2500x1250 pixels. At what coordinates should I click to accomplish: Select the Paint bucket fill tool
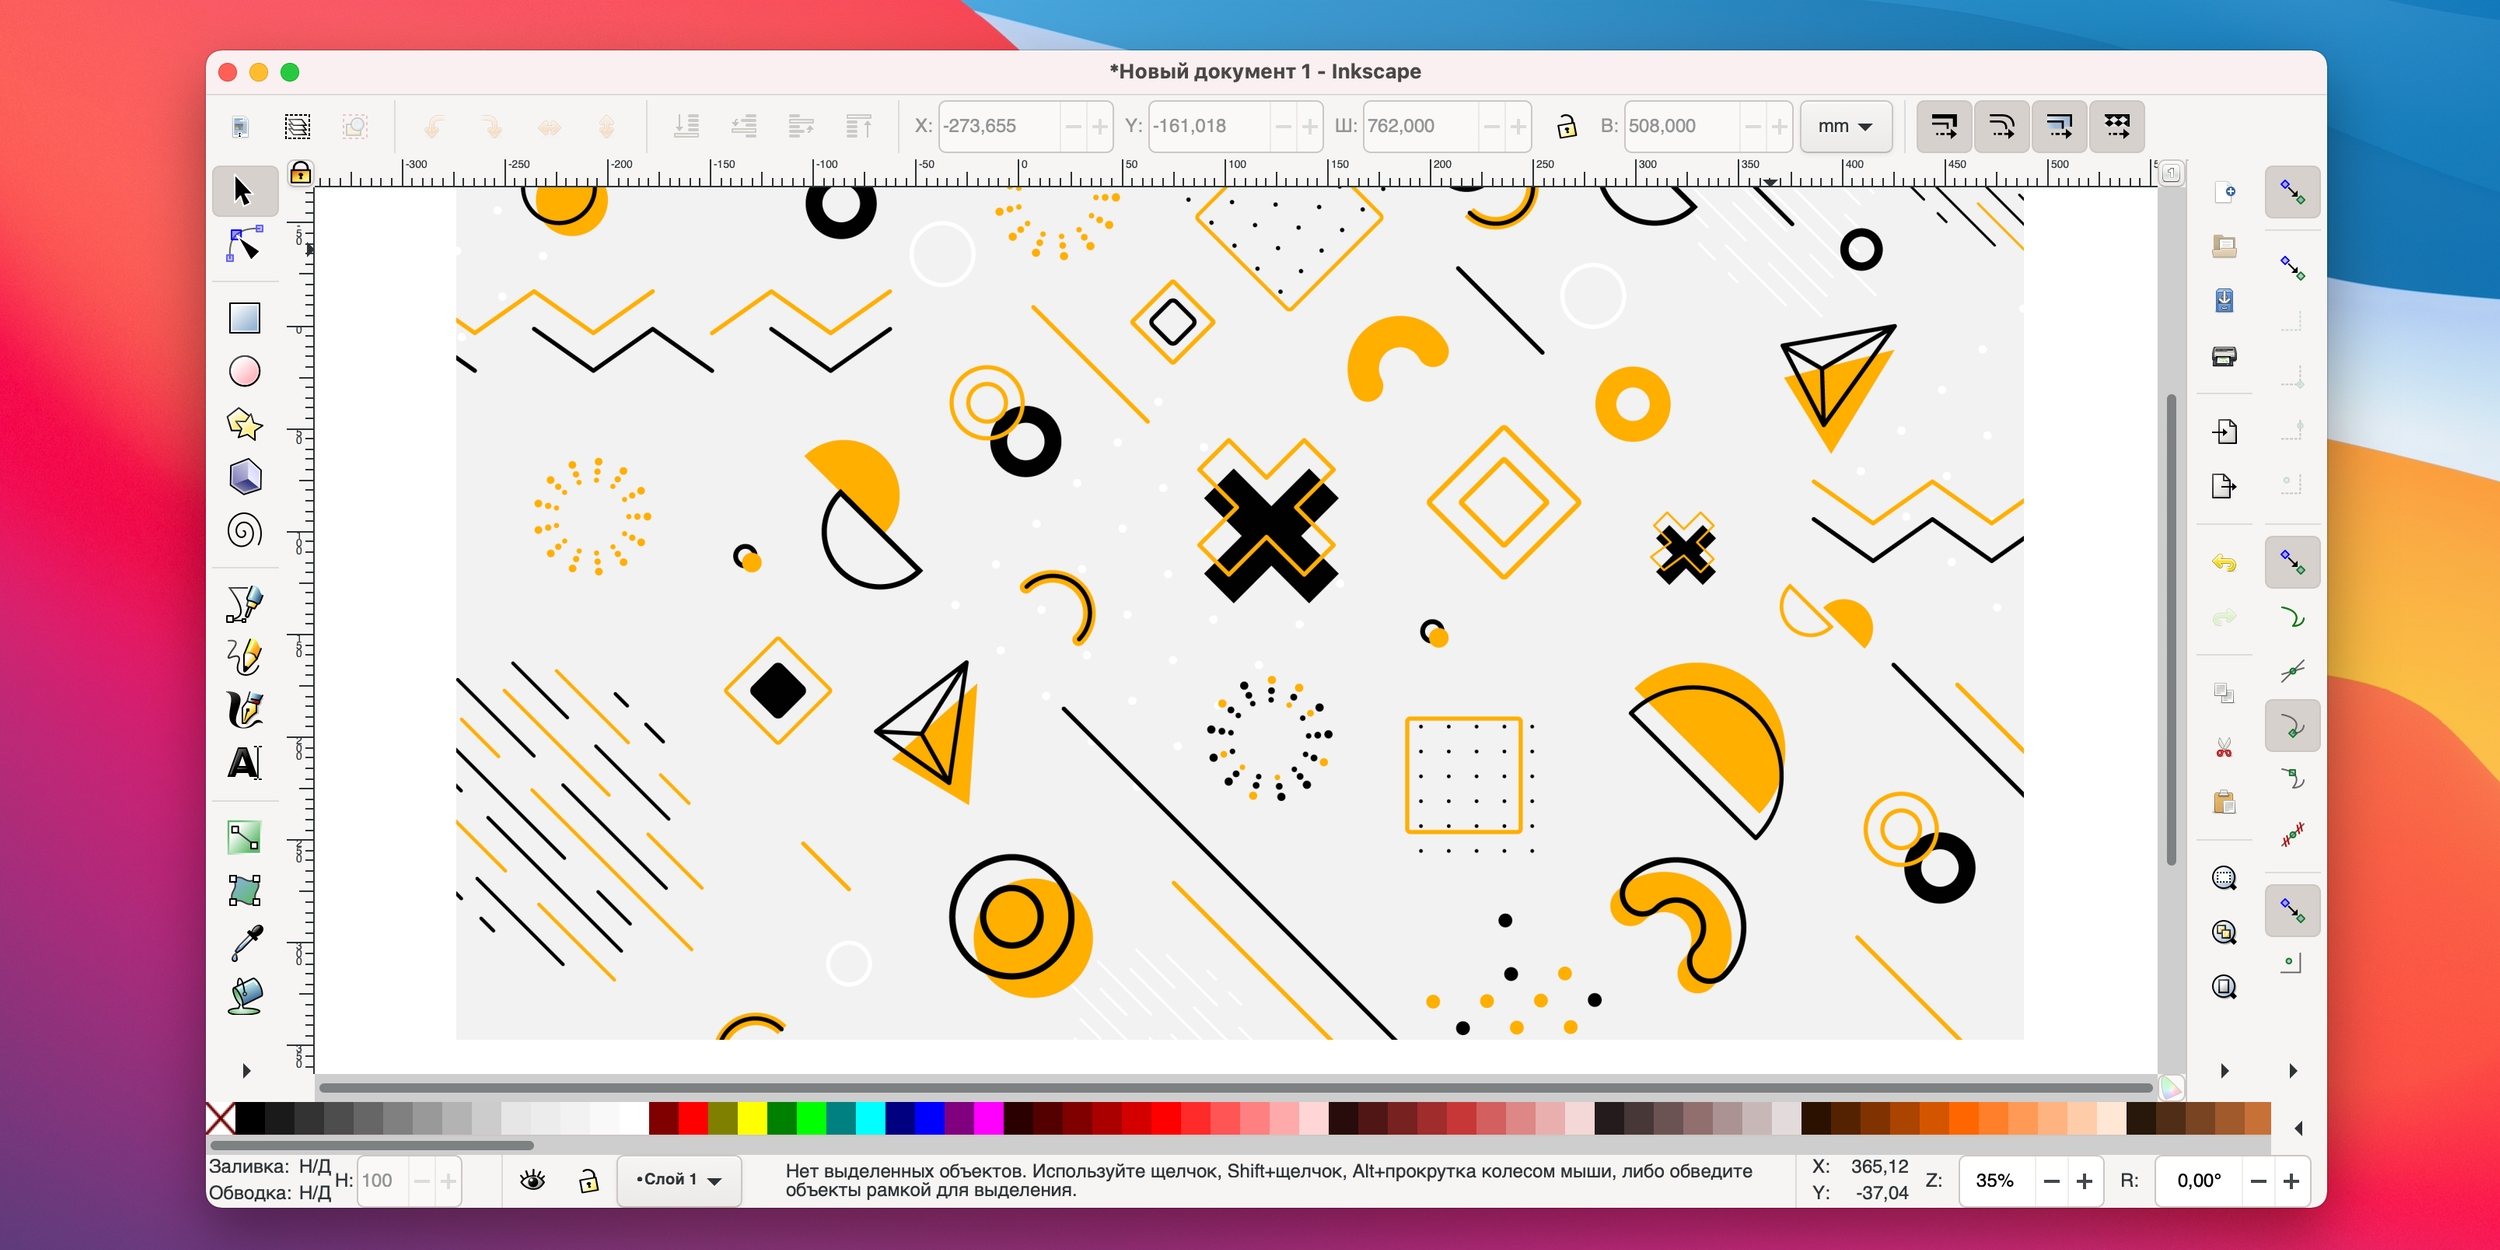(x=245, y=996)
